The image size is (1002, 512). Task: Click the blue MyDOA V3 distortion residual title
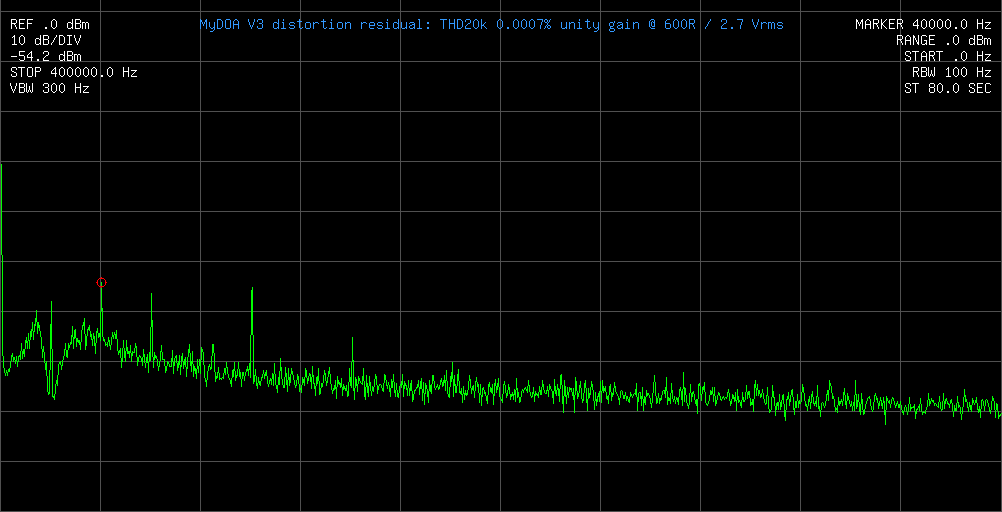click(491, 25)
